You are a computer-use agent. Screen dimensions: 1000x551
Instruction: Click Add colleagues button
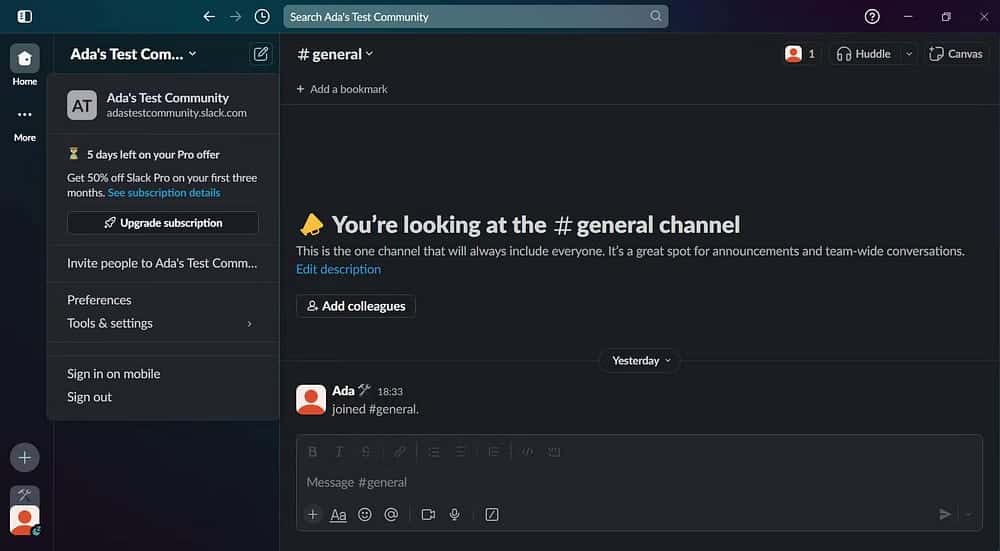(x=356, y=306)
